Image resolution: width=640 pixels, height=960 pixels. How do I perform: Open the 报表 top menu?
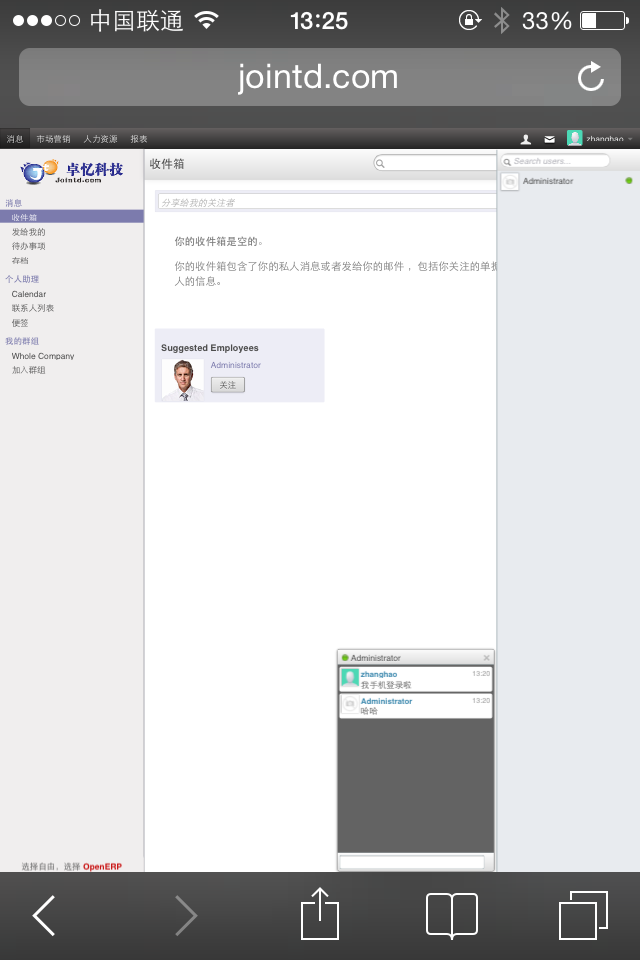tap(139, 139)
